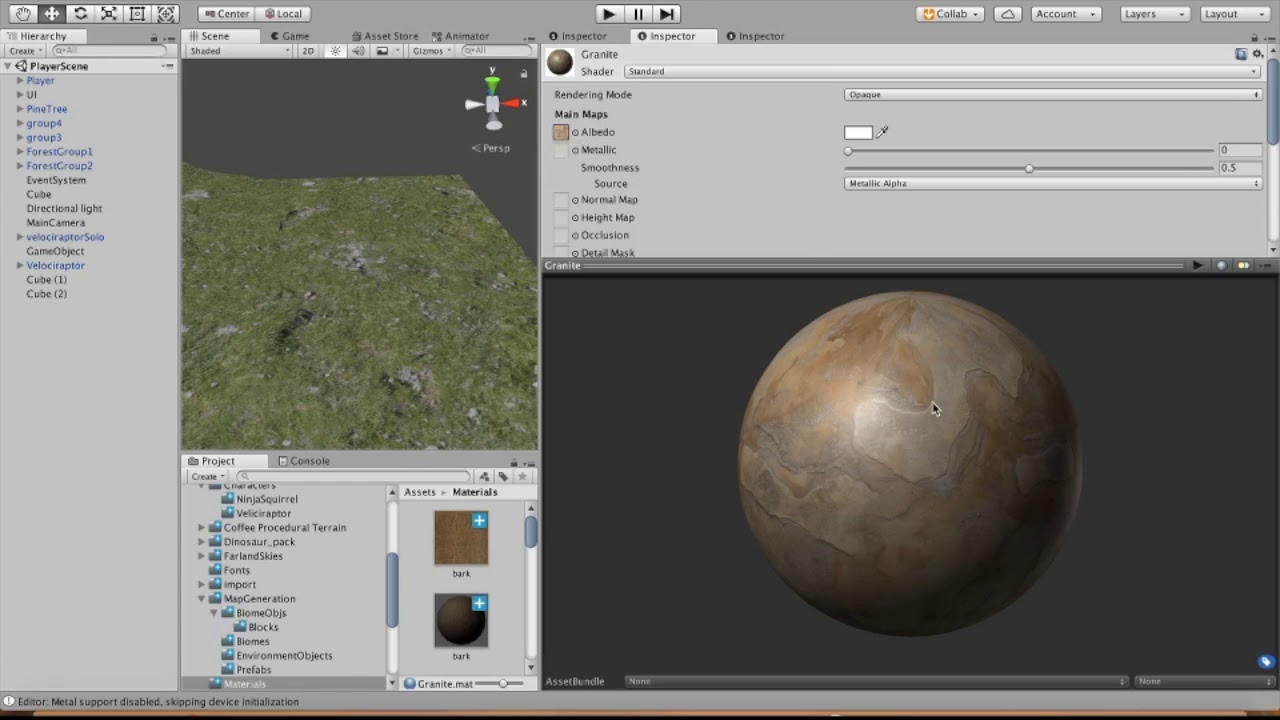The image size is (1280, 720).
Task: Toggle Local handle rotation
Action: [x=282, y=14]
